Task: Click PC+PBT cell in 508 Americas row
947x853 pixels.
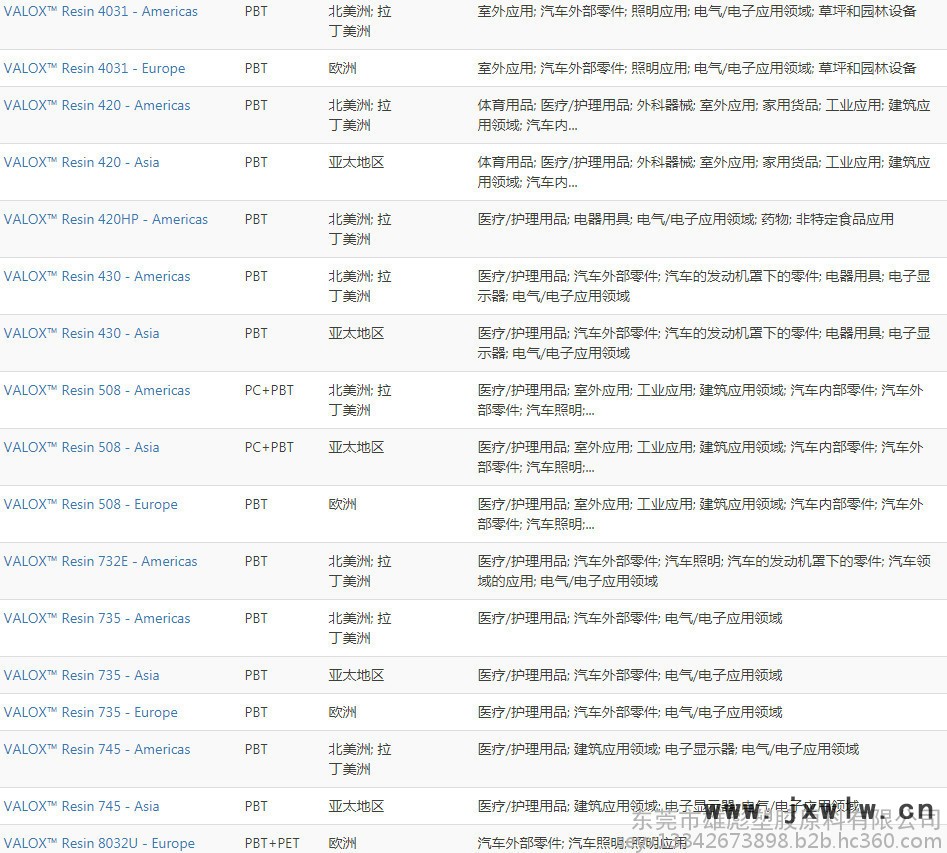Action: [269, 391]
